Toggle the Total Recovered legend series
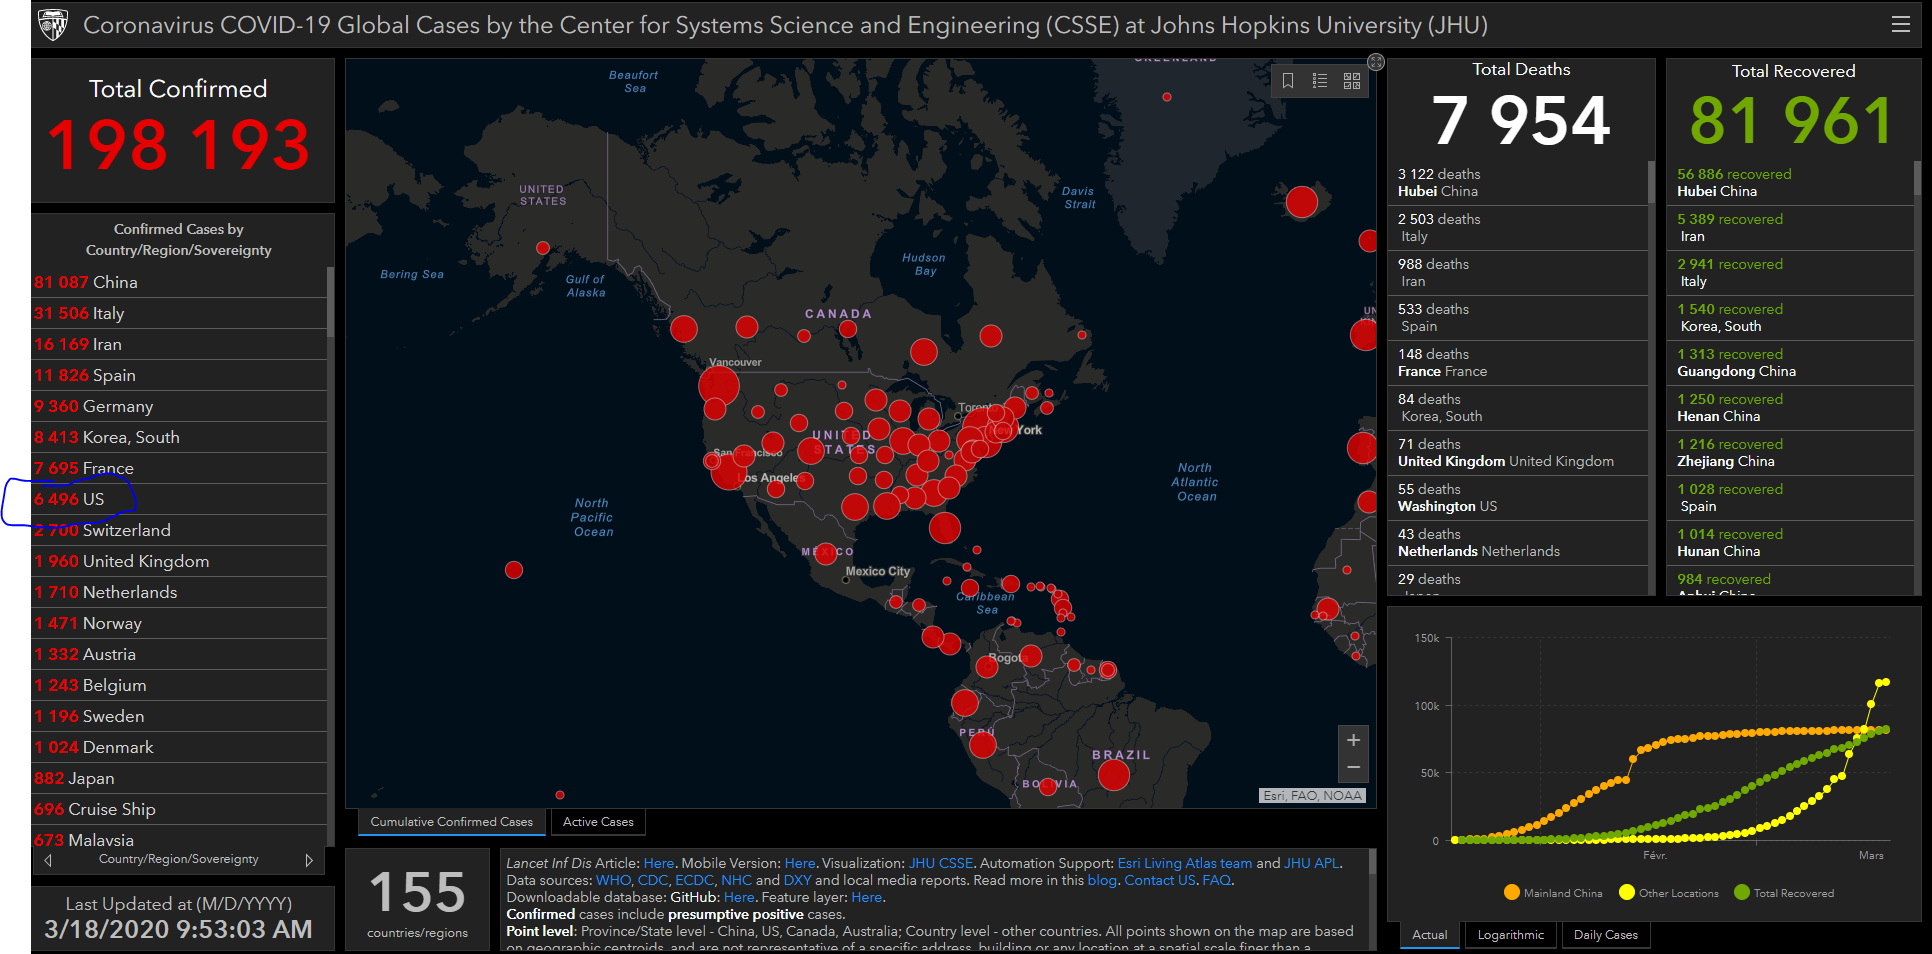This screenshot has width=1932, height=954. (1784, 893)
